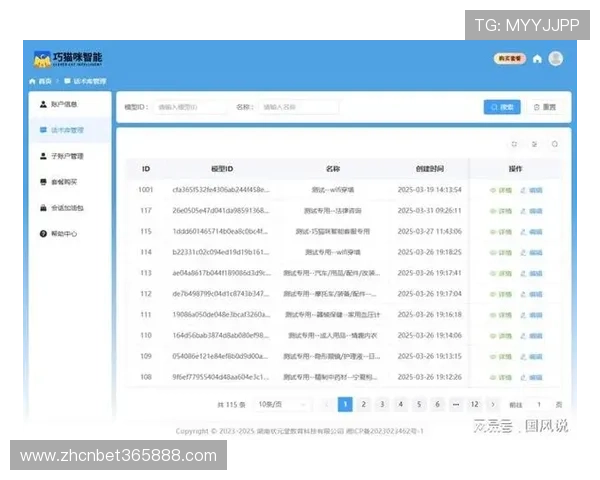Click 编辑 for row ID 112

pyautogui.click(x=532, y=294)
